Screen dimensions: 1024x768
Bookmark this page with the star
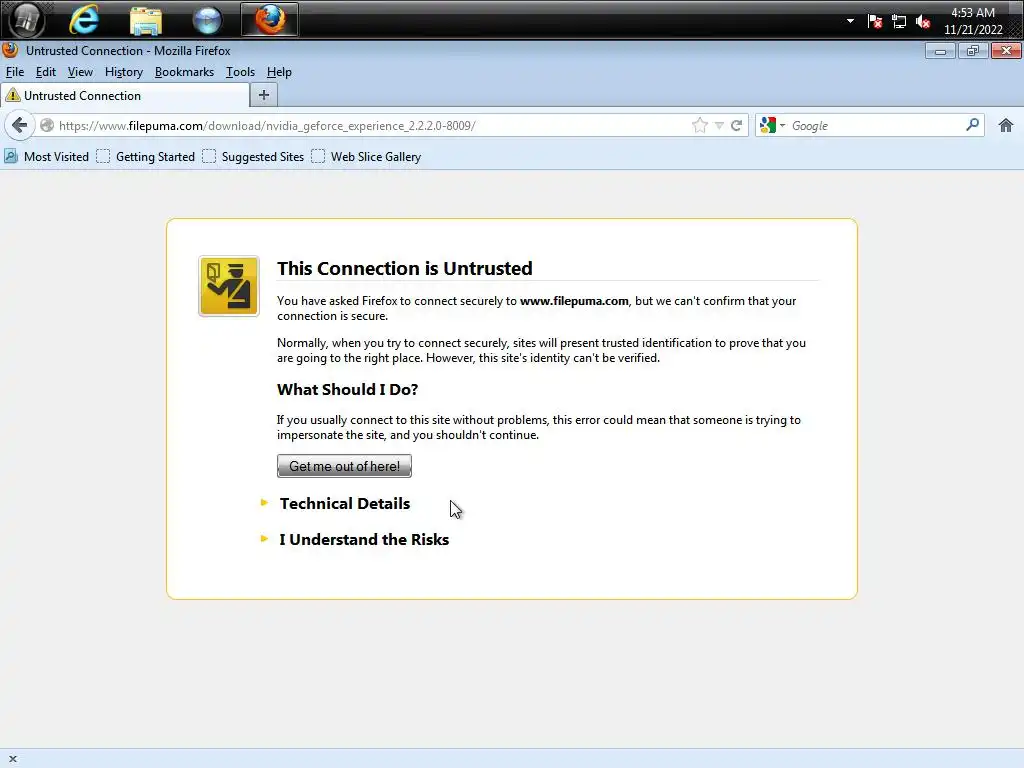coord(699,125)
